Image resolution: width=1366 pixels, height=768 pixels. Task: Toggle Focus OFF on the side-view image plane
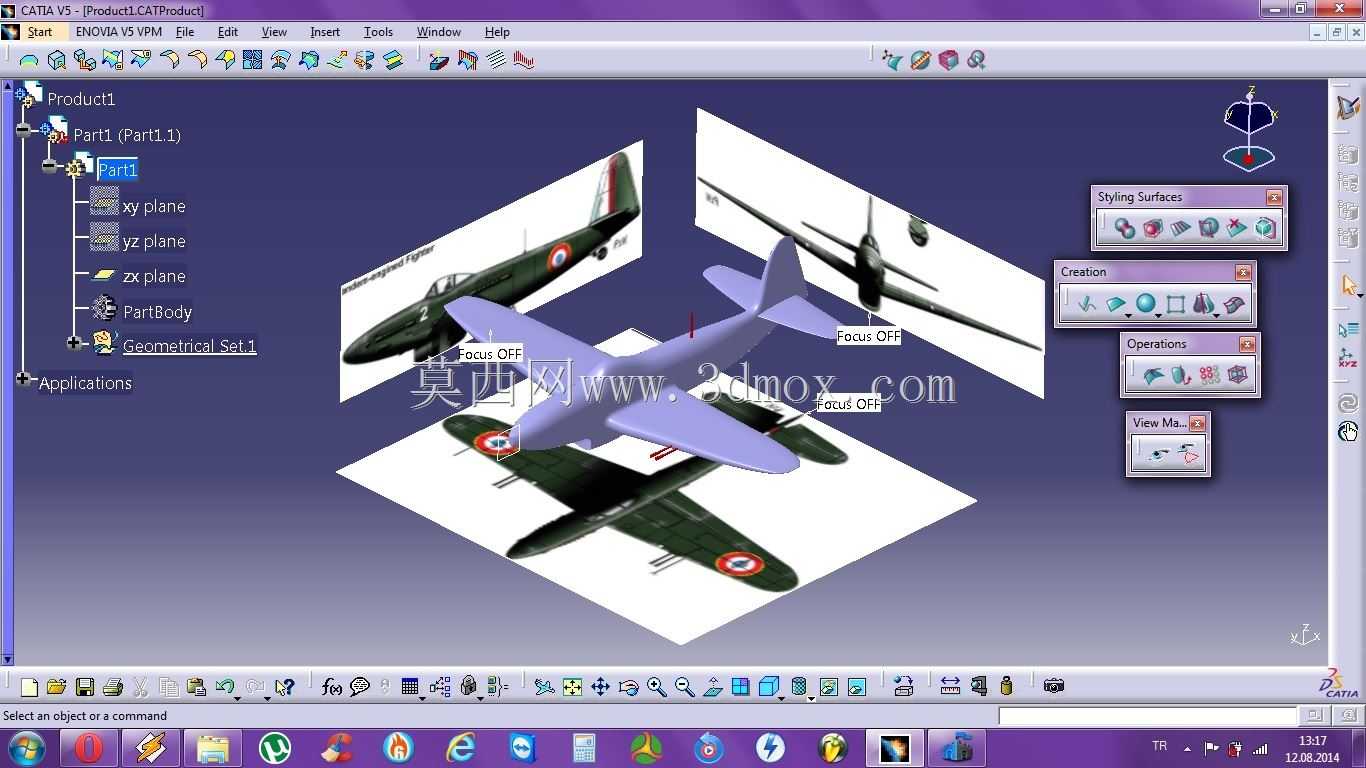490,354
